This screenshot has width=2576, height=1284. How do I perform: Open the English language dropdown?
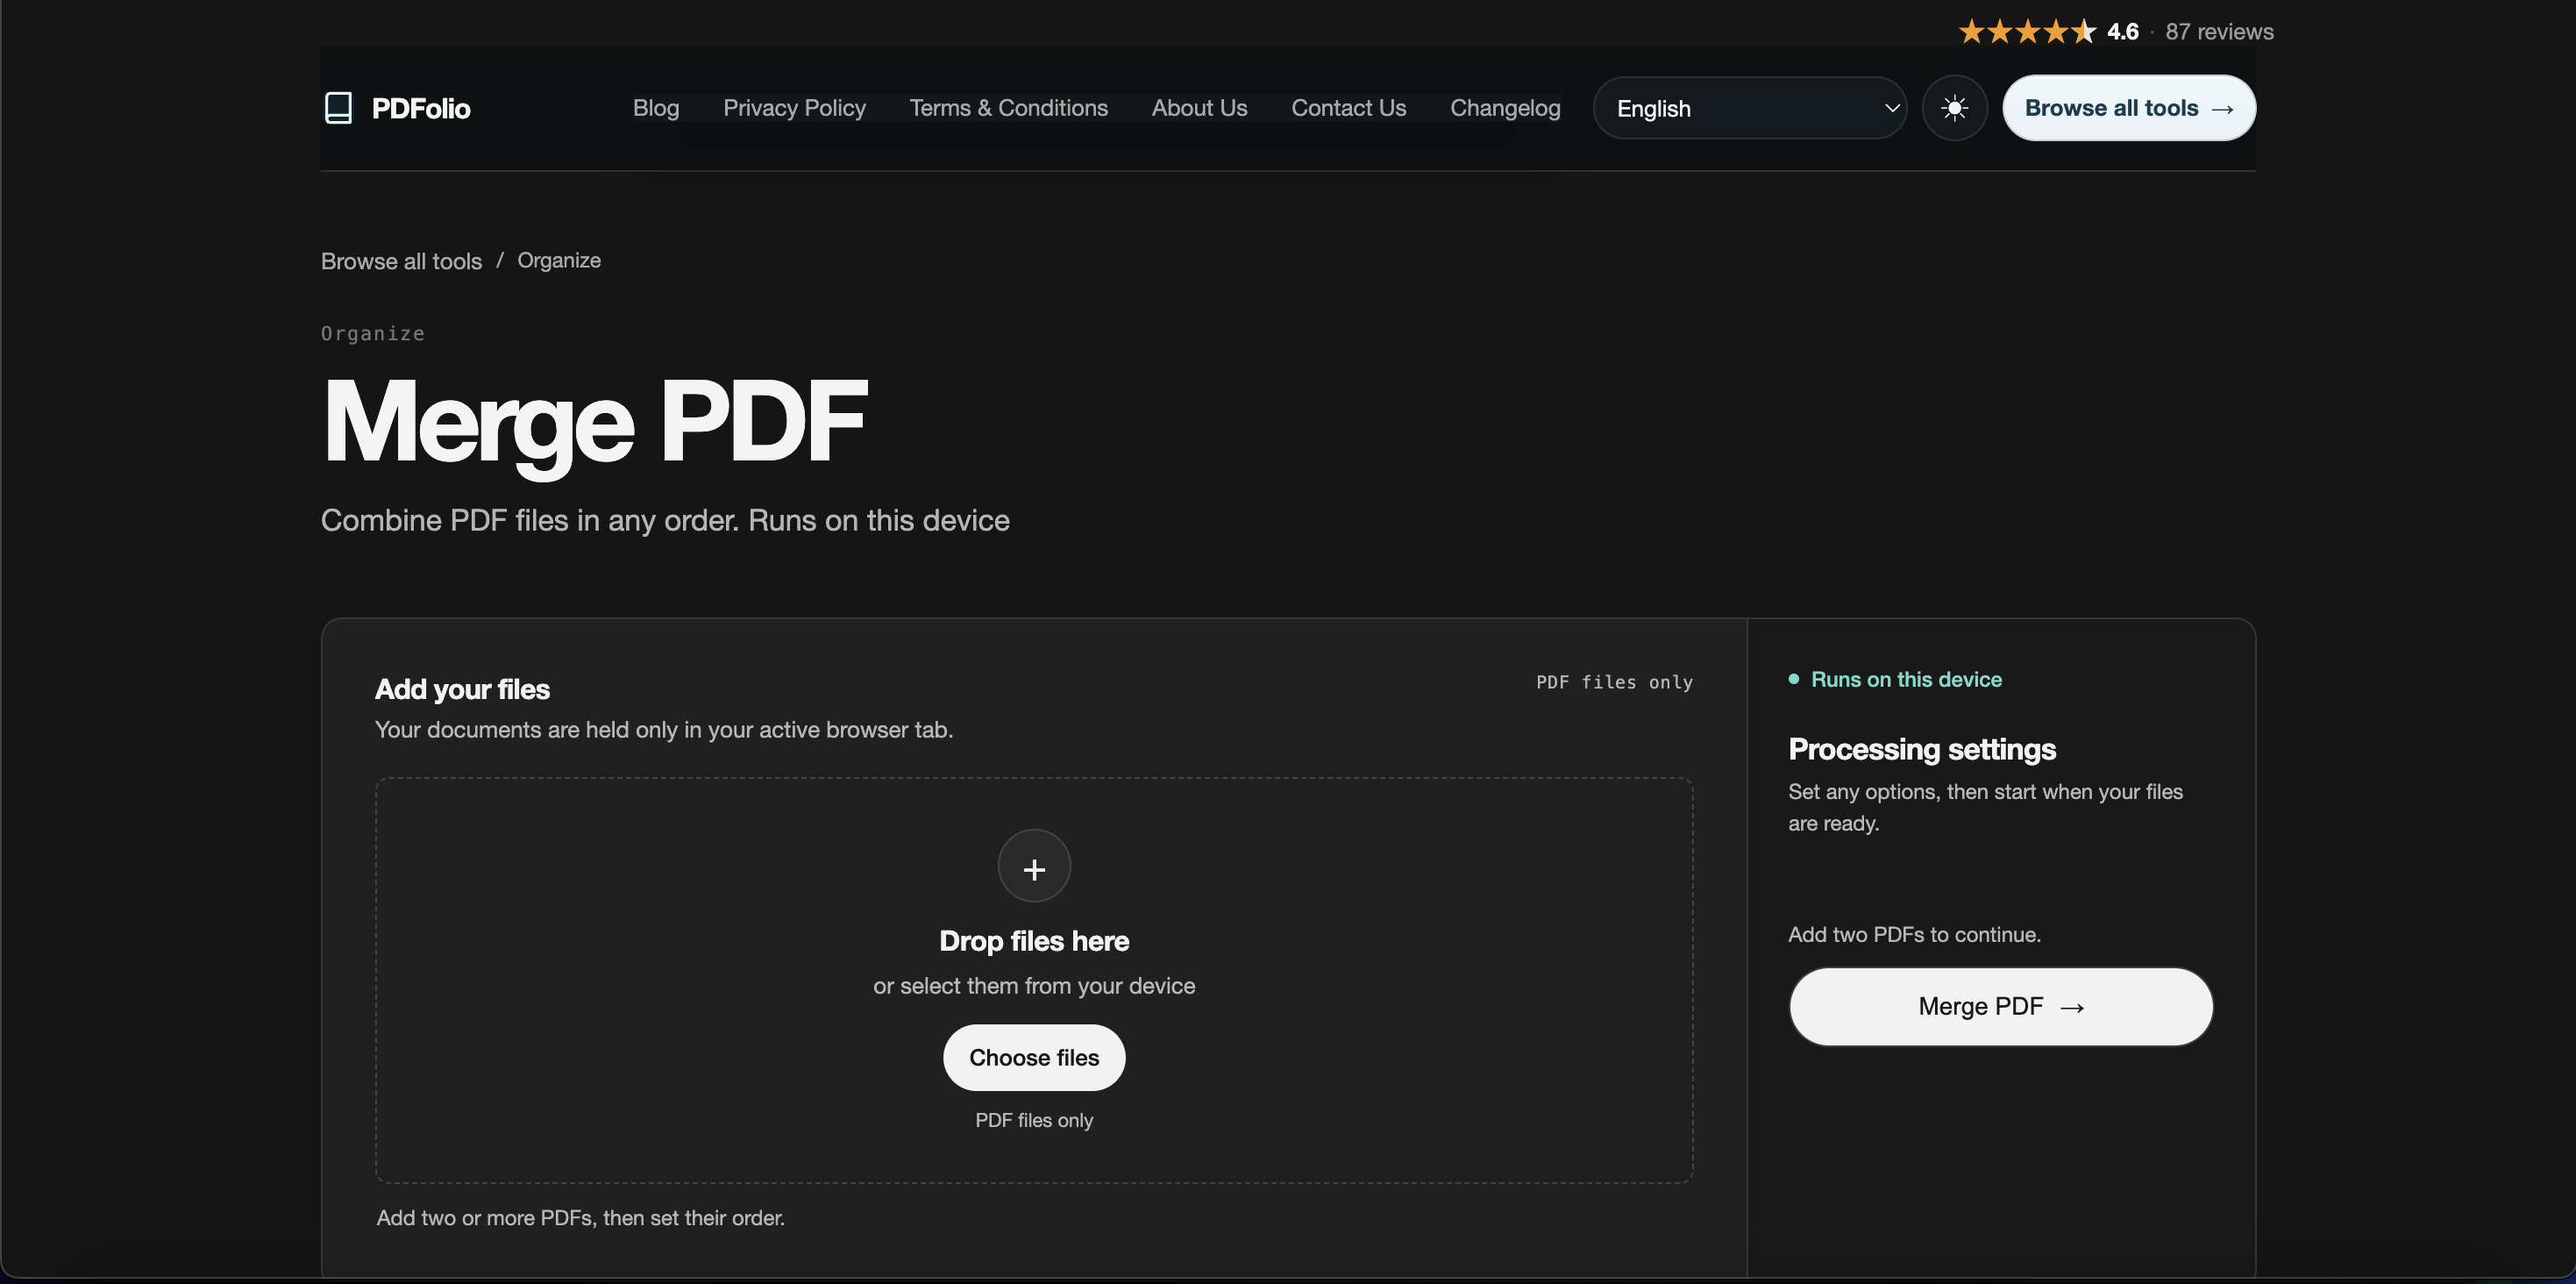1750,108
